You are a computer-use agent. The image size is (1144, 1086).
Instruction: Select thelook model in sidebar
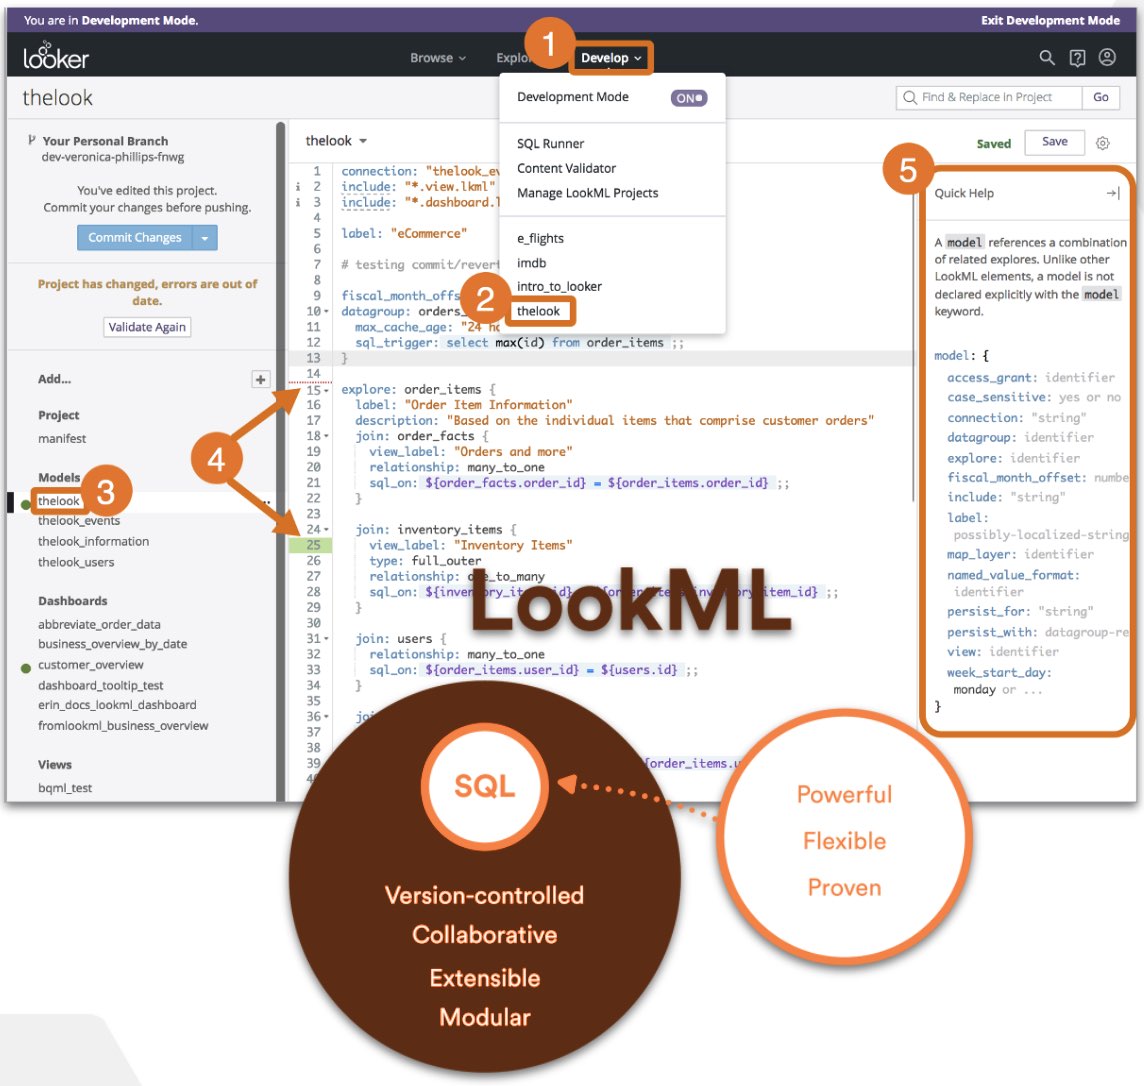59,501
